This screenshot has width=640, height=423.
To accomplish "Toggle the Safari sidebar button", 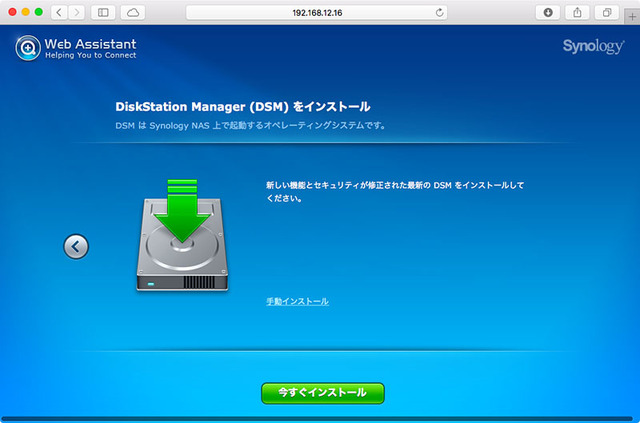I will coord(102,12).
